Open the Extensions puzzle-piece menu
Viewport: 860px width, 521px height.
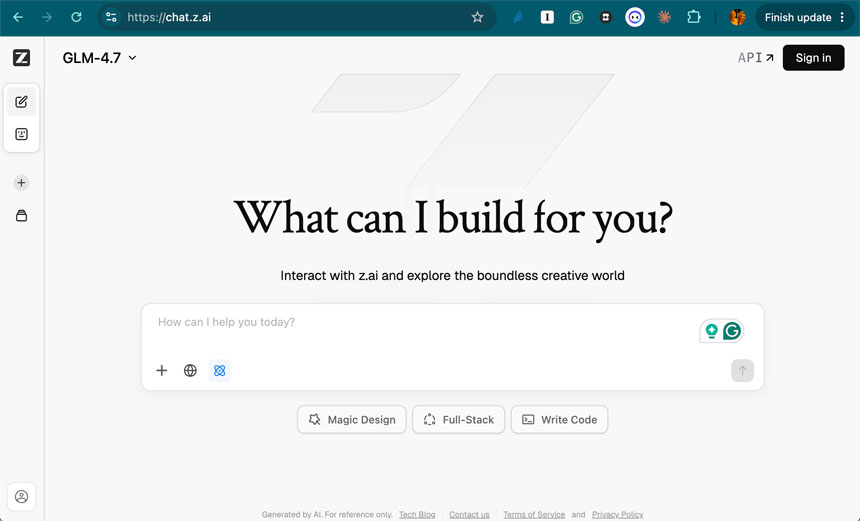pyautogui.click(x=694, y=17)
